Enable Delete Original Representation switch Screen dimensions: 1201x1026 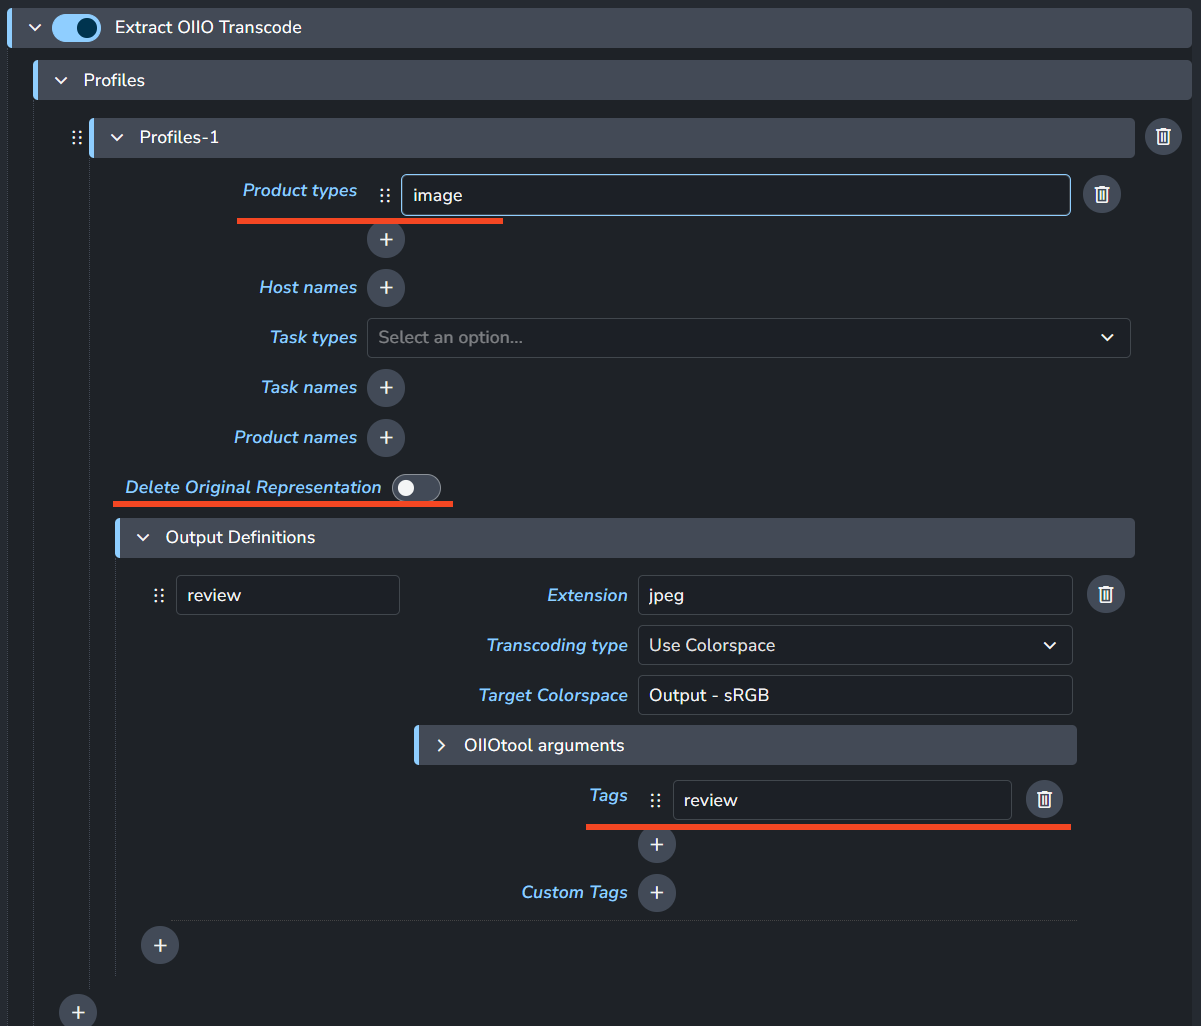tap(416, 488)
